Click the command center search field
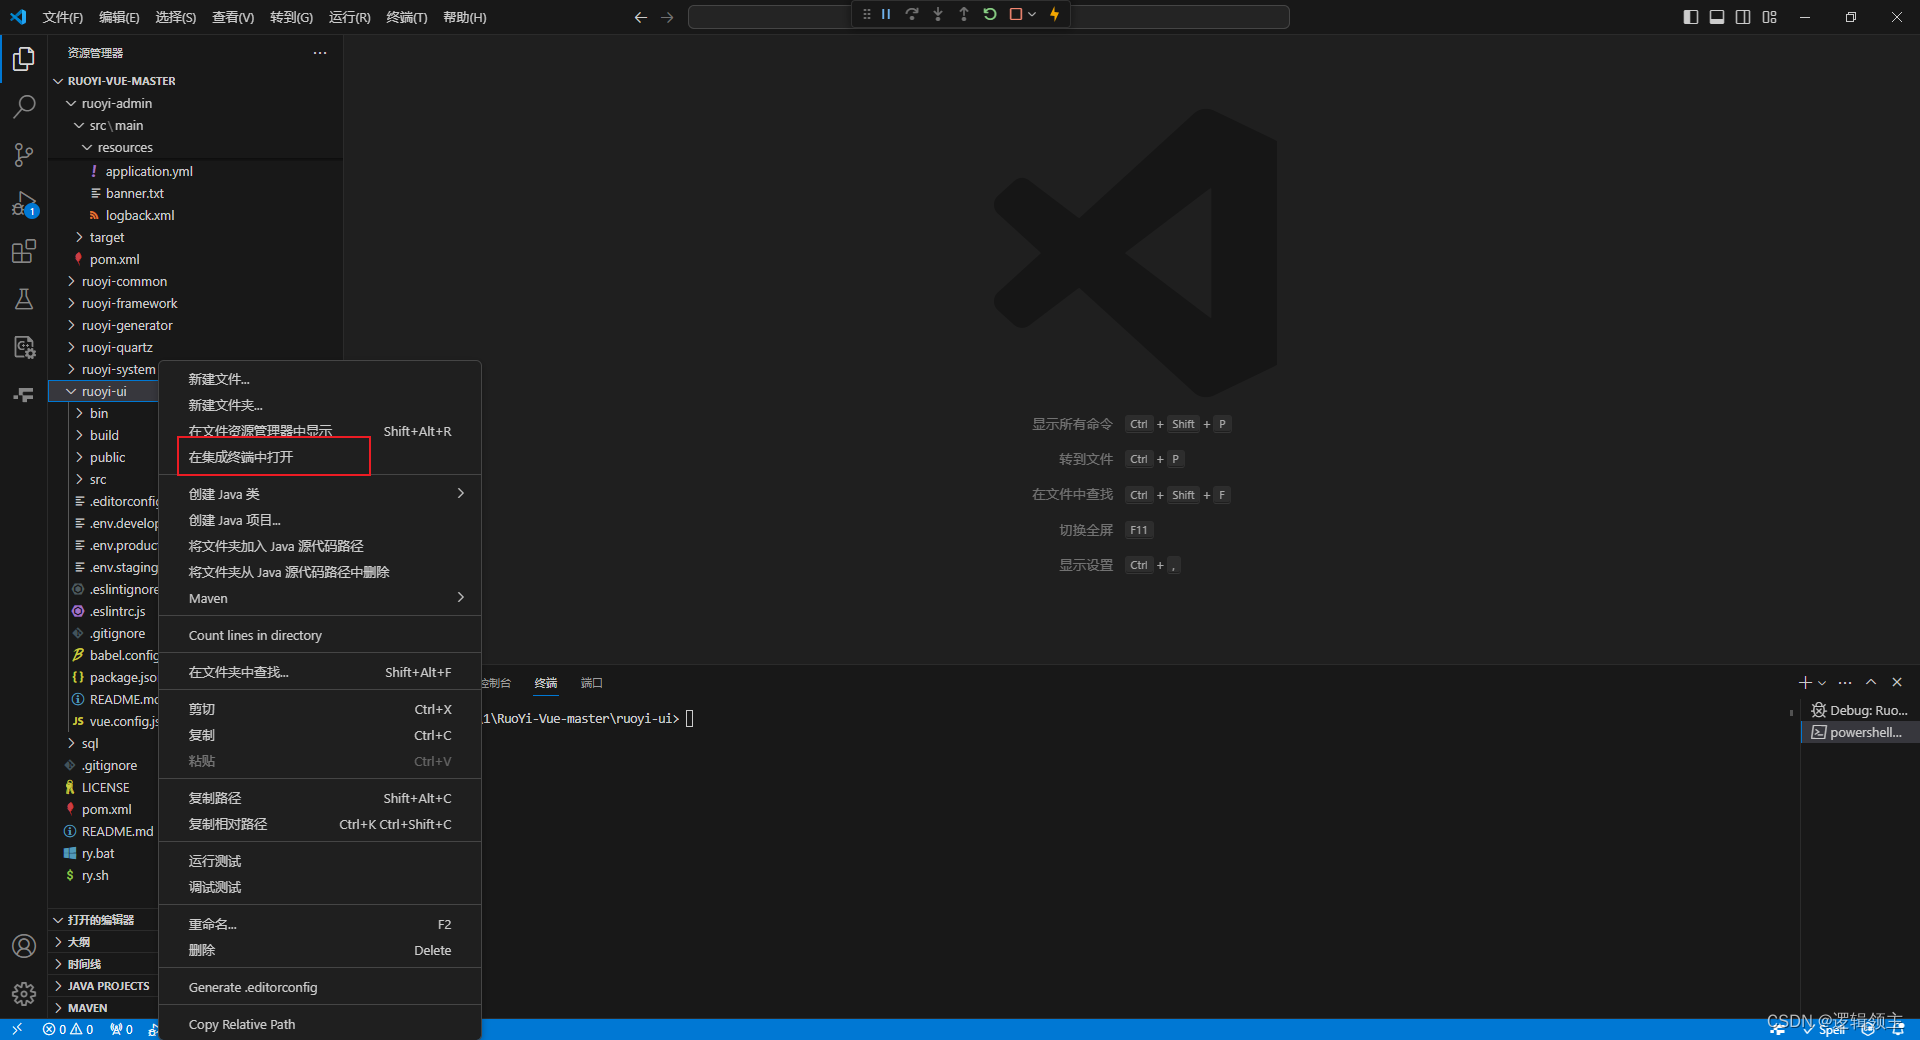 pyautogui.click(x=989, y=17)
